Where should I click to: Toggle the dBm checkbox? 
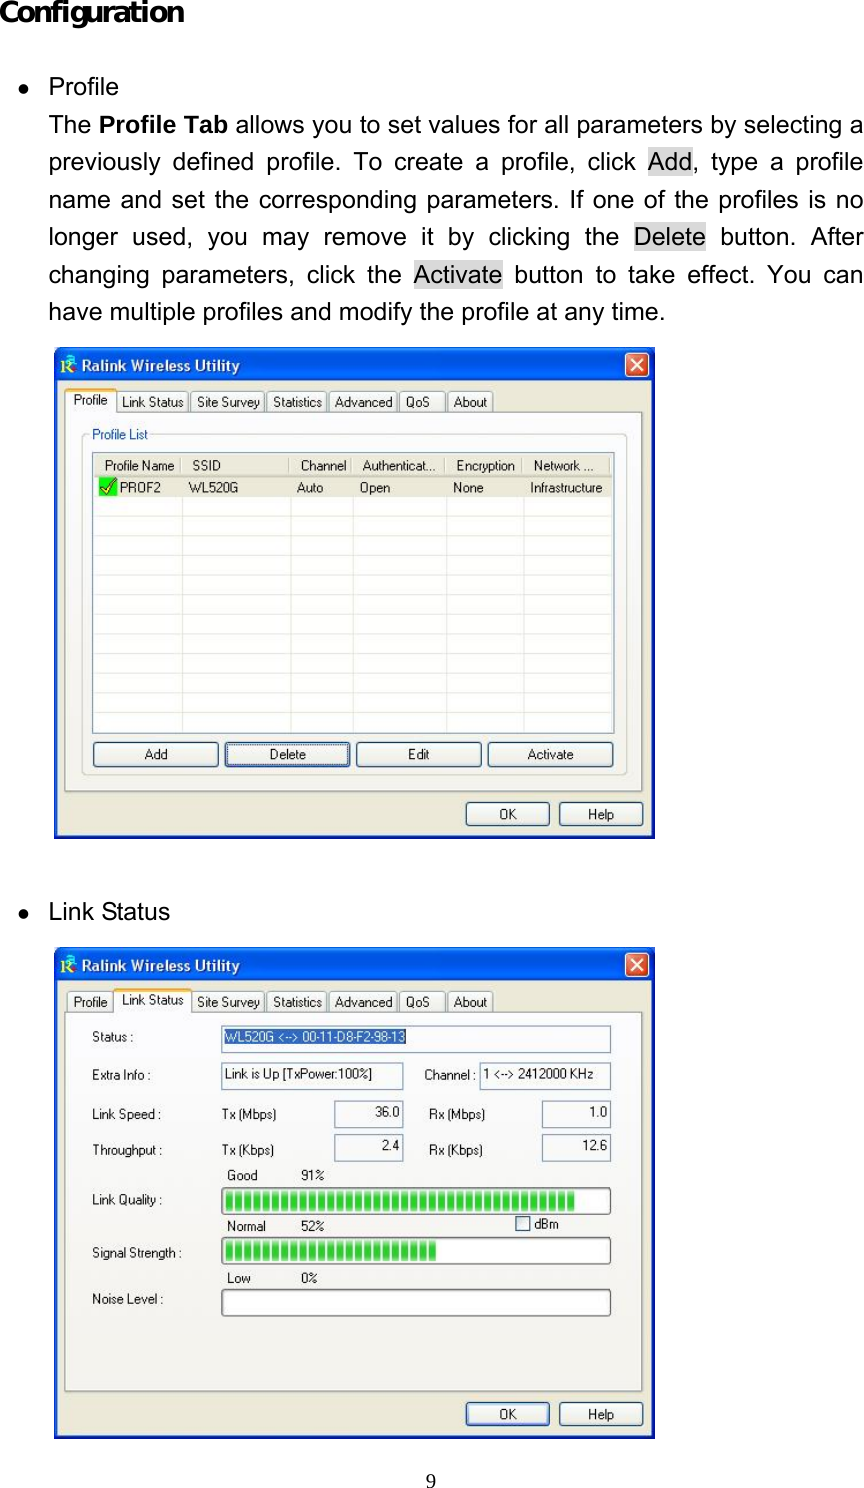coord(522,1224)
